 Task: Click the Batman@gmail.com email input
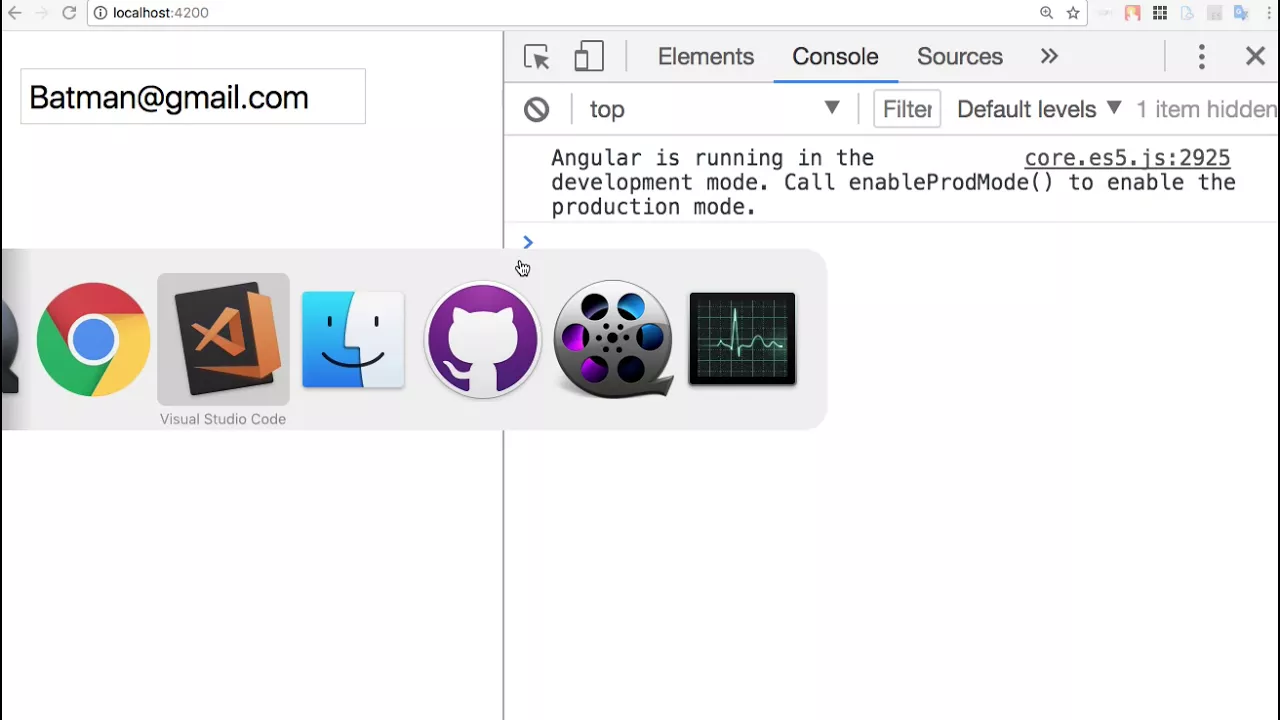[x=193, y=97]
